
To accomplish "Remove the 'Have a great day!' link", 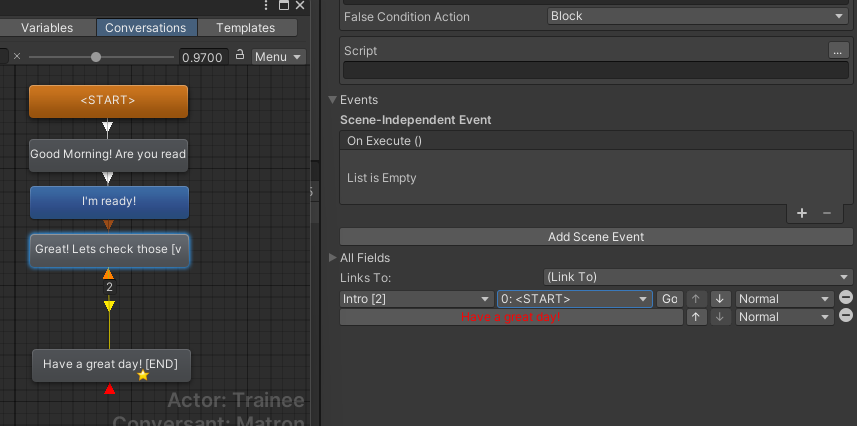I will 846,316.
